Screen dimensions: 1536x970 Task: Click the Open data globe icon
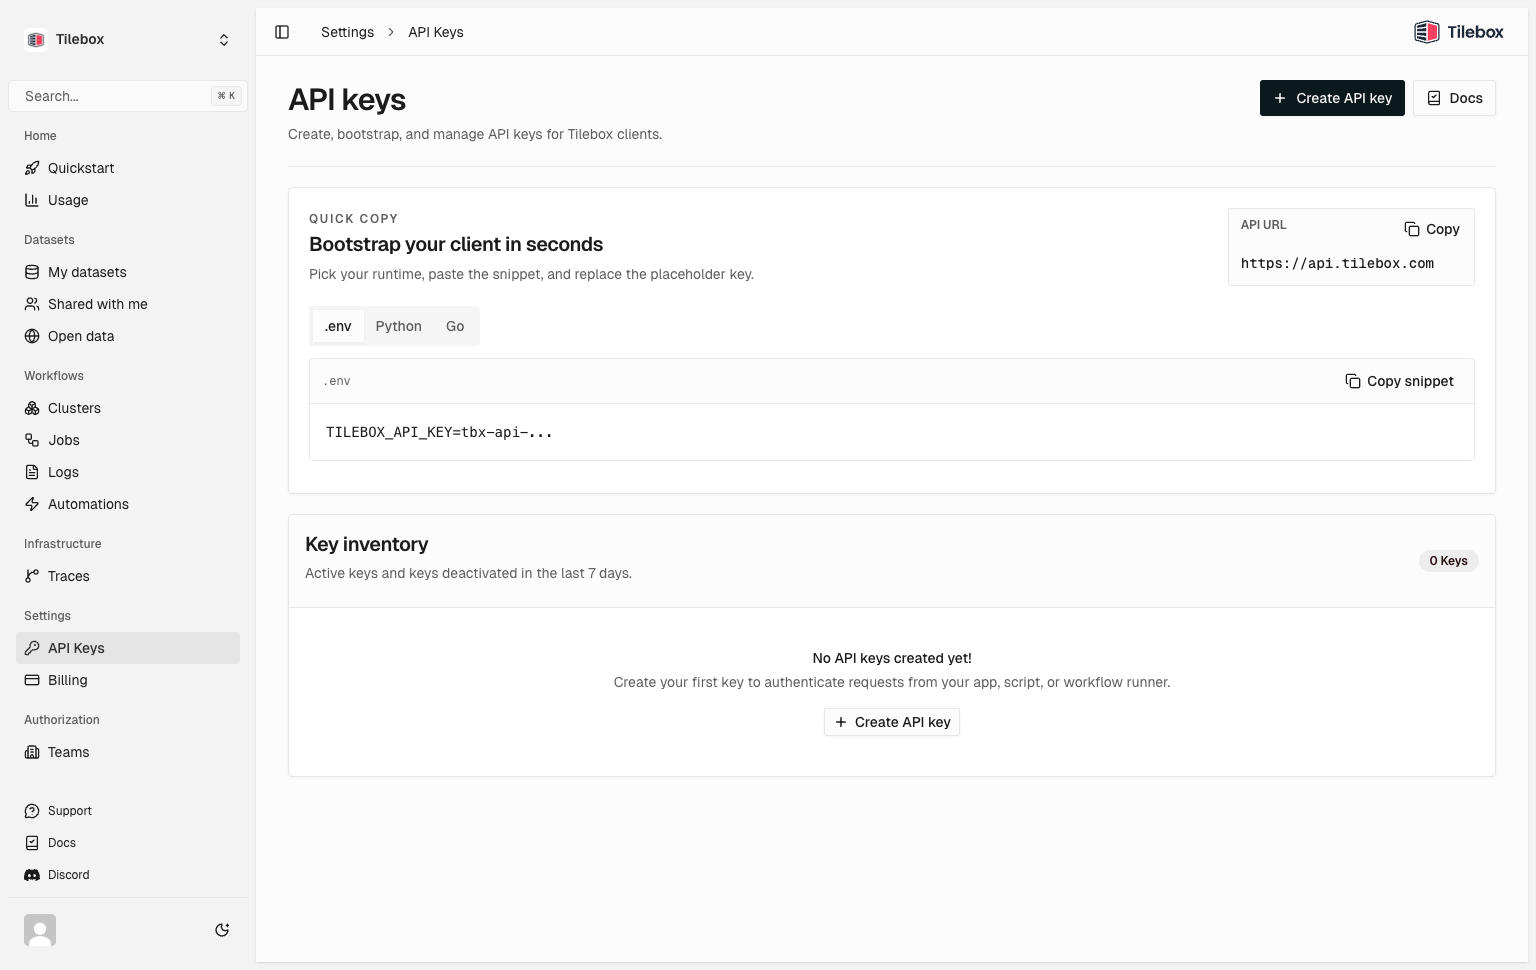click(x=32, y=336)
